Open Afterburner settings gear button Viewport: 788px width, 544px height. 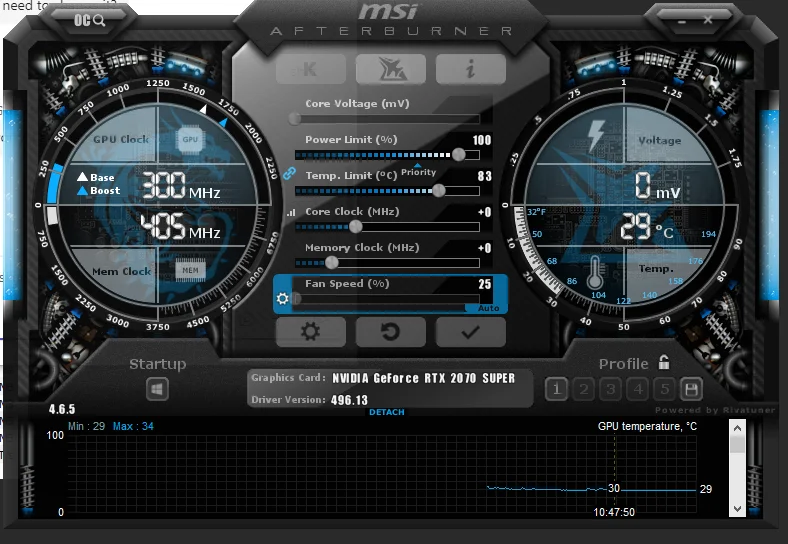click(x=311, y=332)
